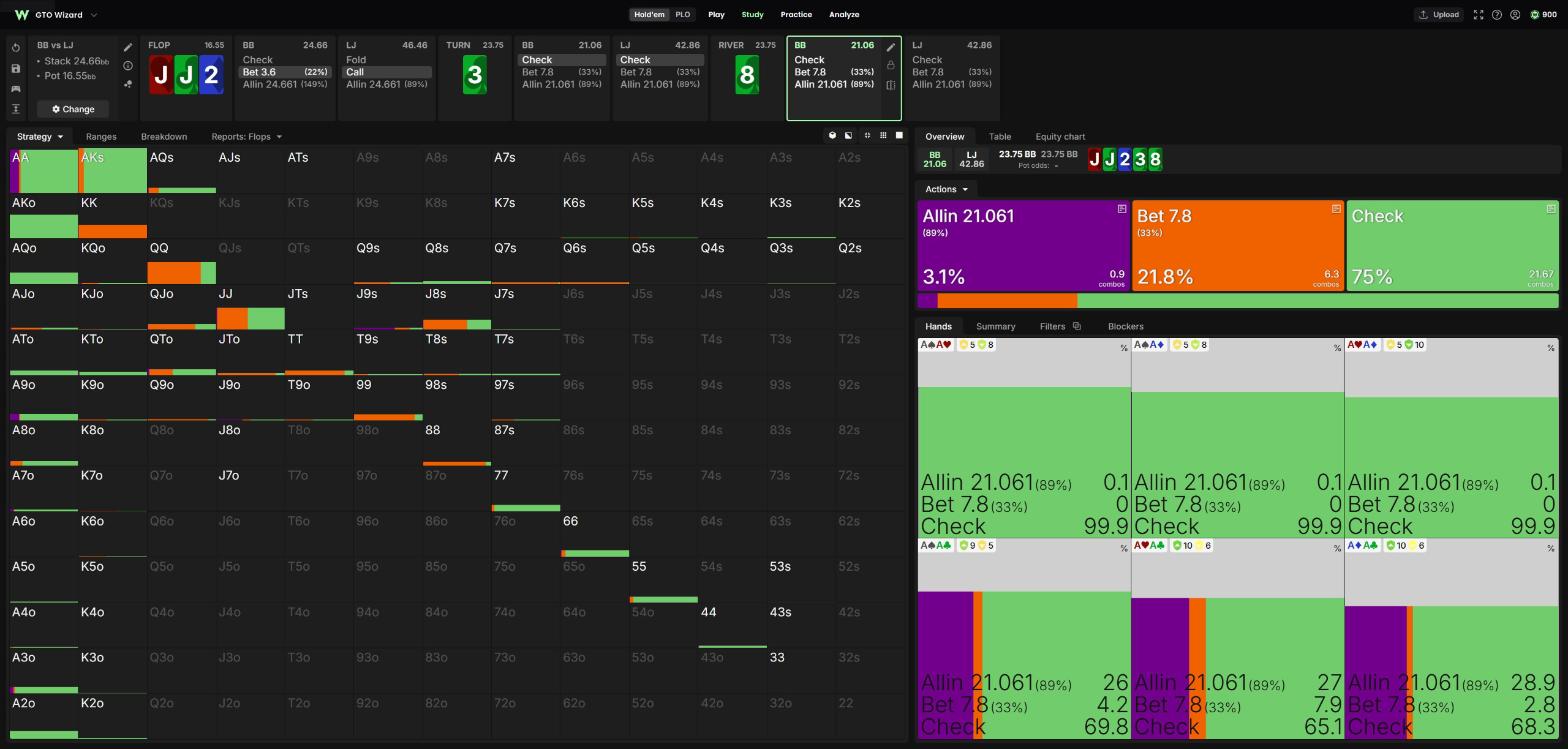The image size is (1568, 749).
Task: Click pencil edit icon beside BB vs LJ
Action: coord(128,47)
